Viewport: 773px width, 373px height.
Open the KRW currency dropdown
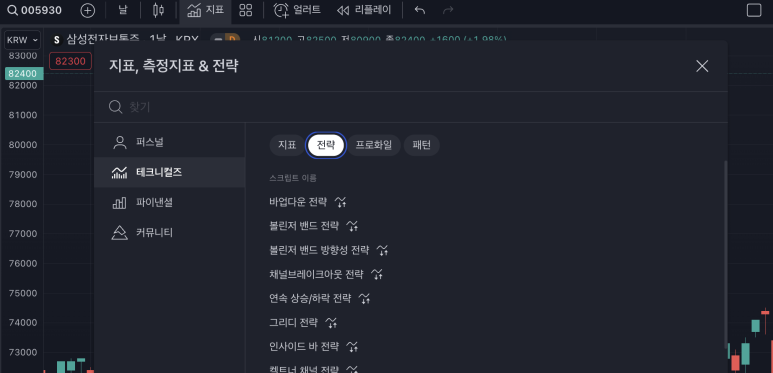pos(23,40)
